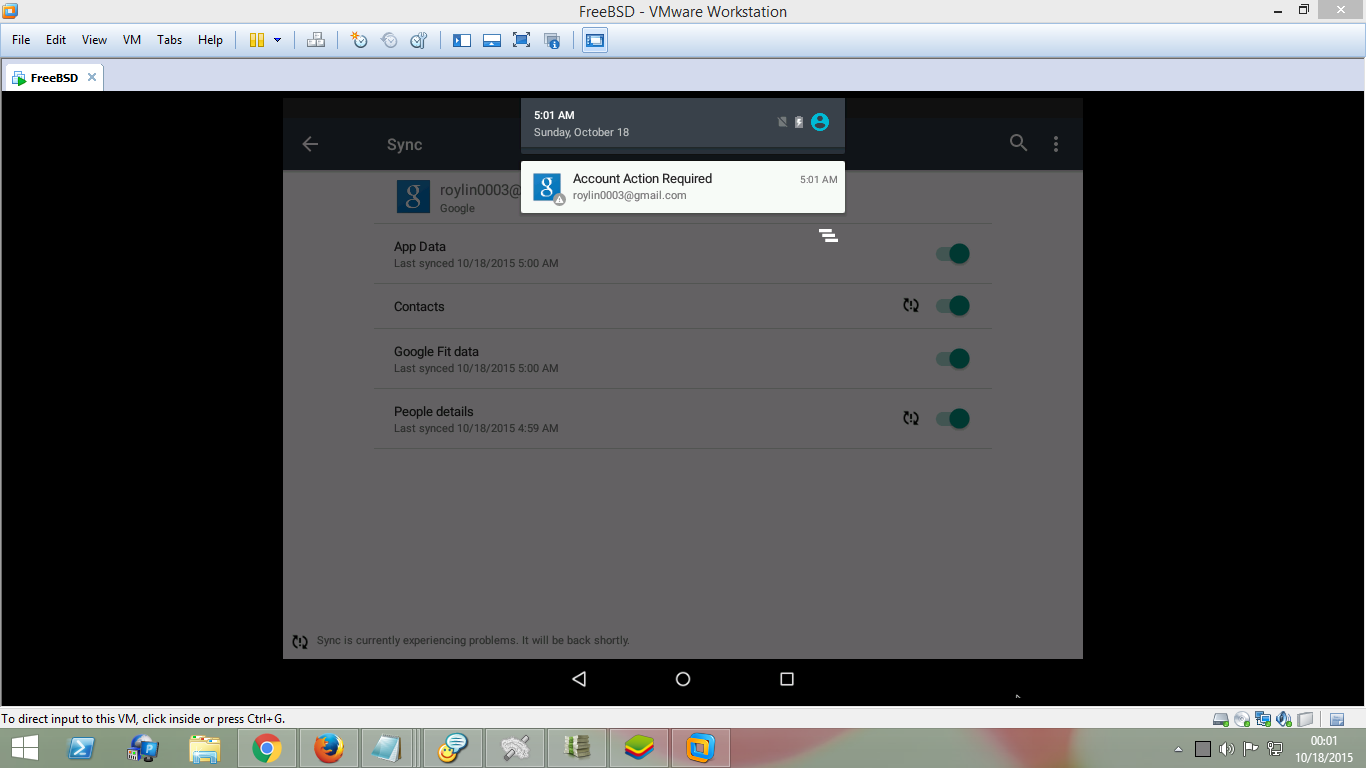
Task: Open File Explorer from the taskbar
Action: pyautogui.click(x=205, y=748)
